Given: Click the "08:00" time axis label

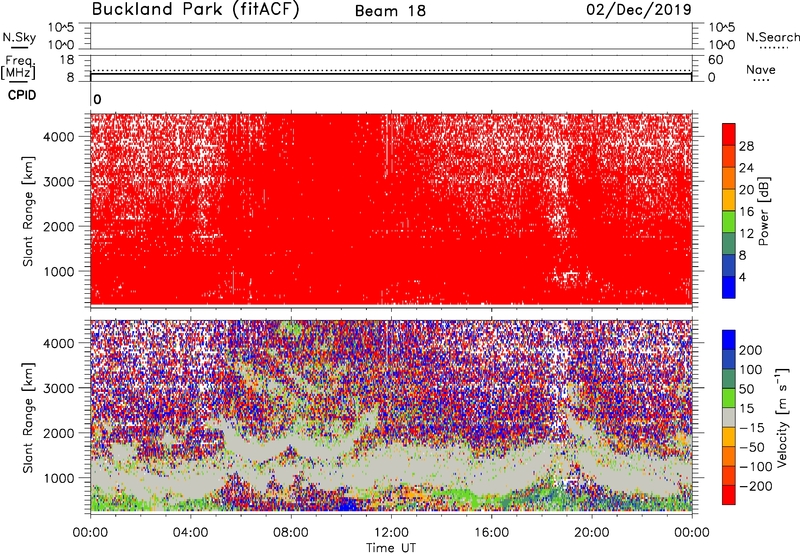Looking at the screenshot, I should (x=290, y=533).
